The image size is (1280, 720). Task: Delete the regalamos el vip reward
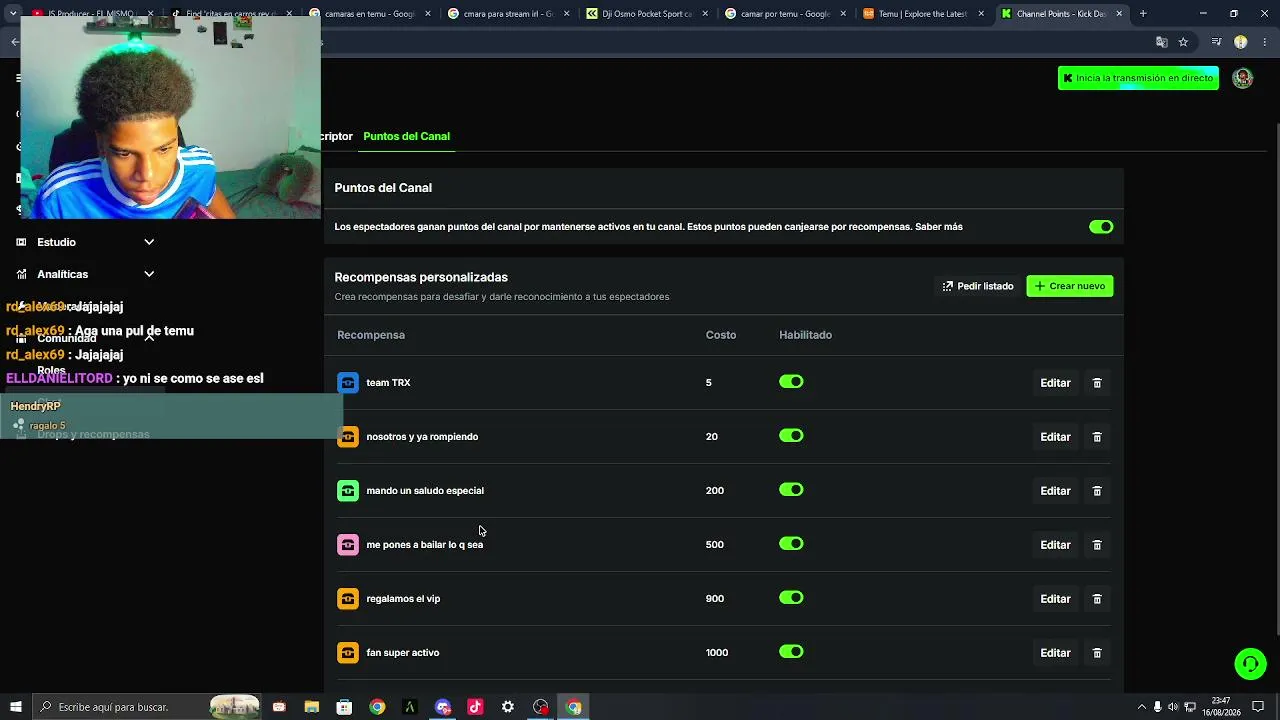click(1097, 599)
